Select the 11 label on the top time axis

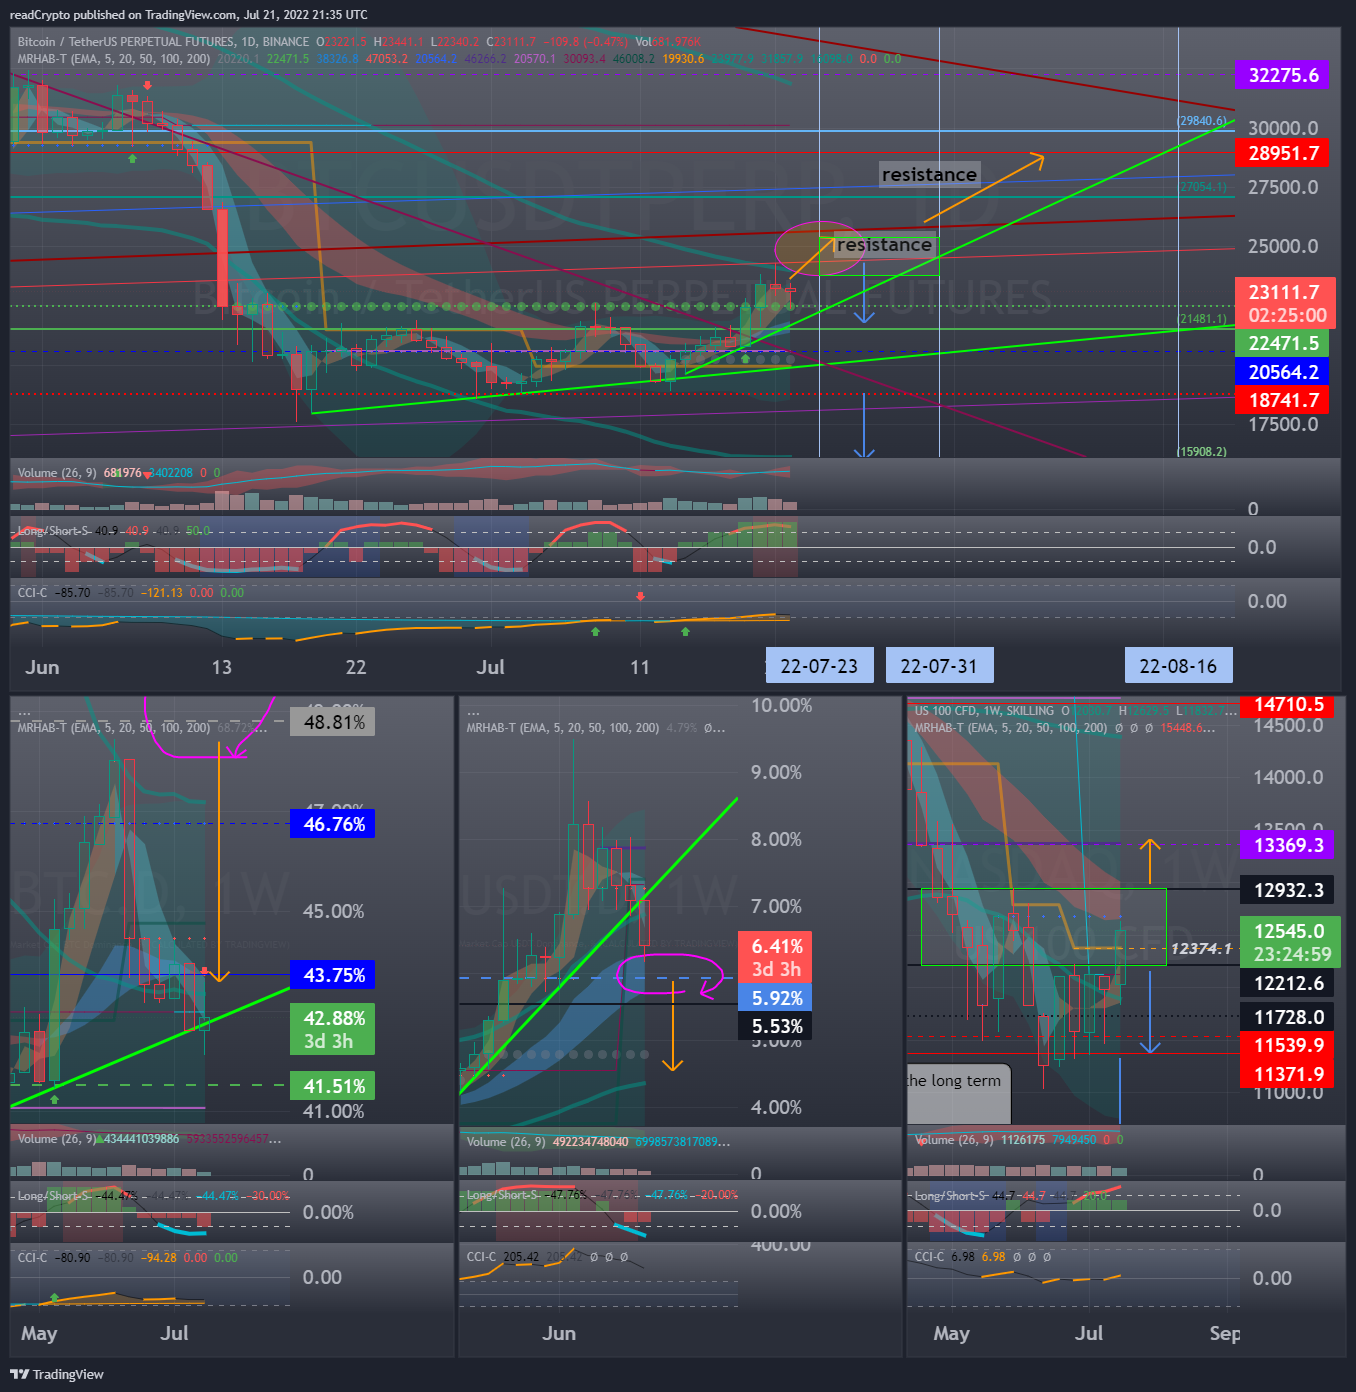tap(640, 667)
